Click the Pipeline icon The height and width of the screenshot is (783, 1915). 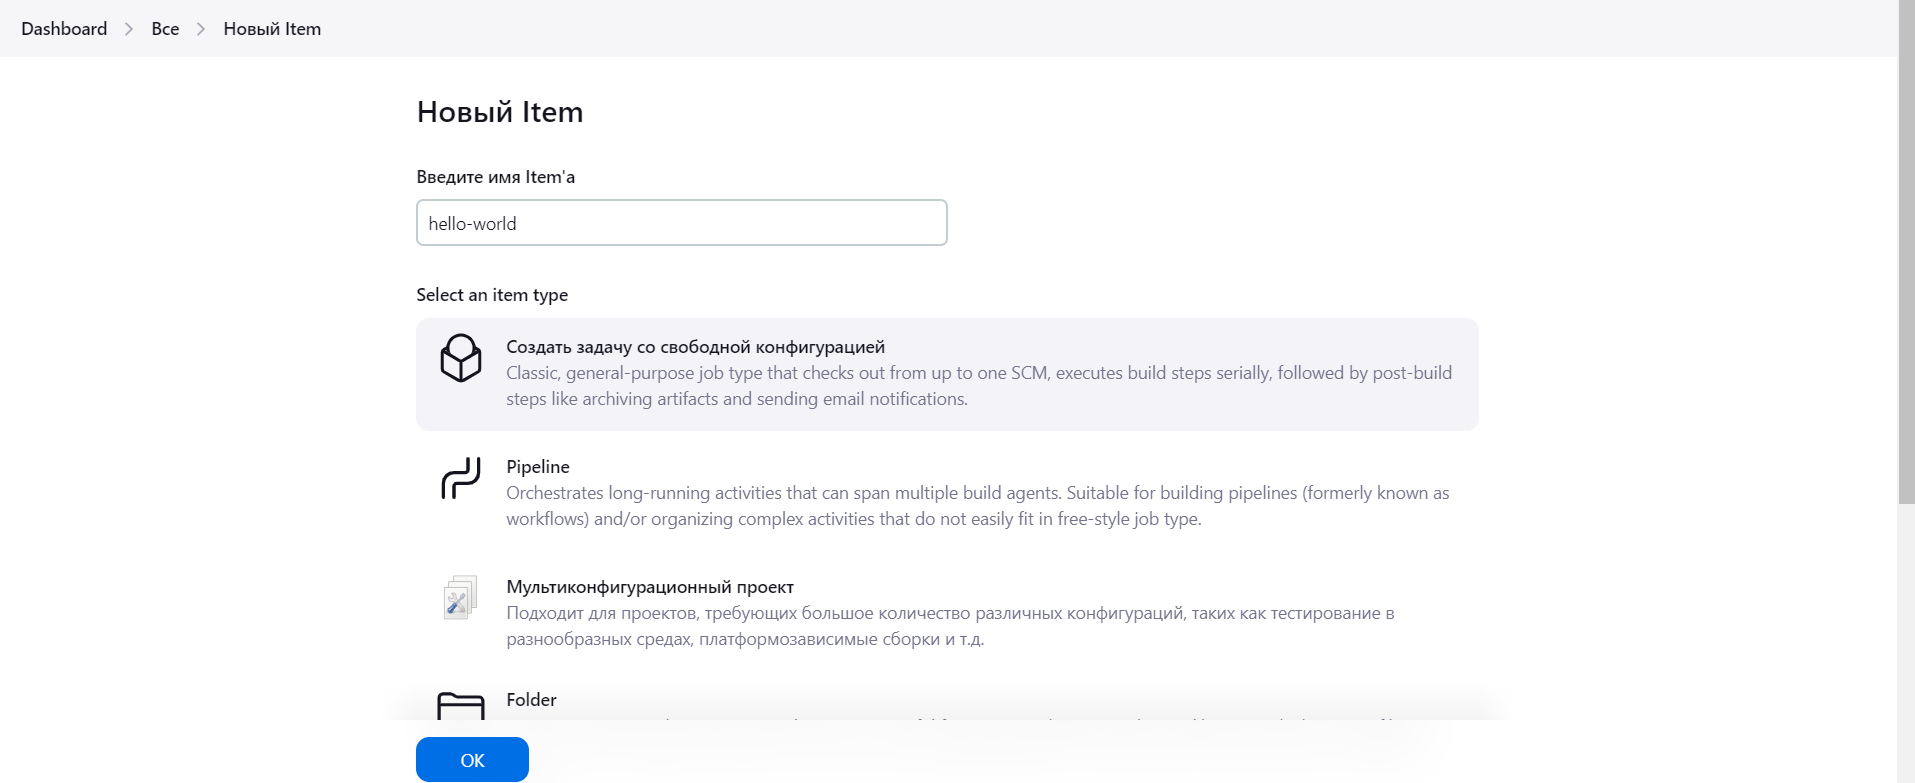pos(461,478)
